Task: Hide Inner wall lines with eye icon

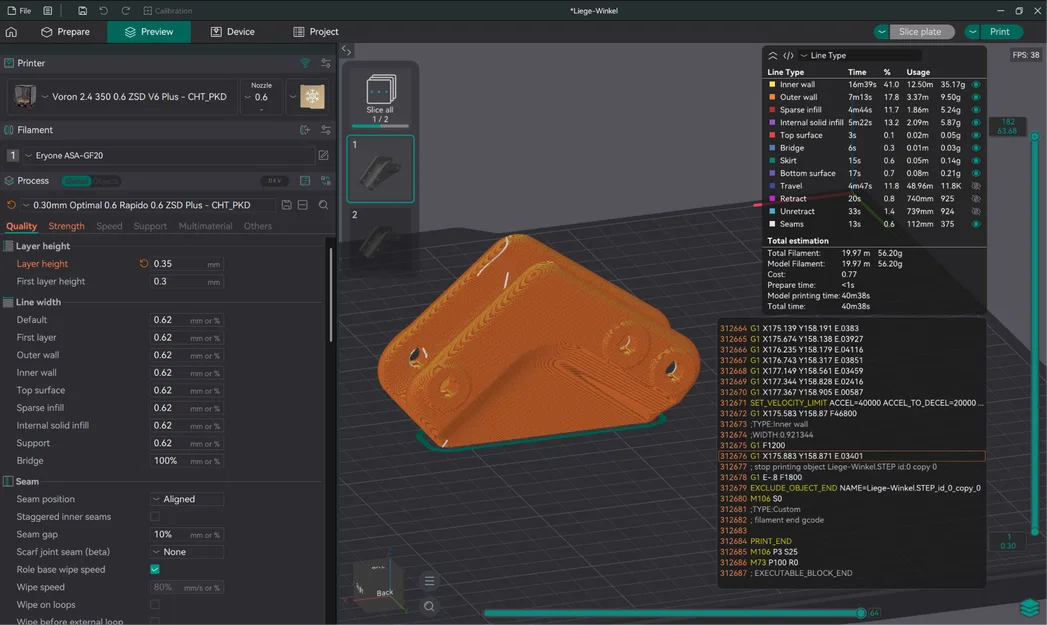Action: pos(976,84)
